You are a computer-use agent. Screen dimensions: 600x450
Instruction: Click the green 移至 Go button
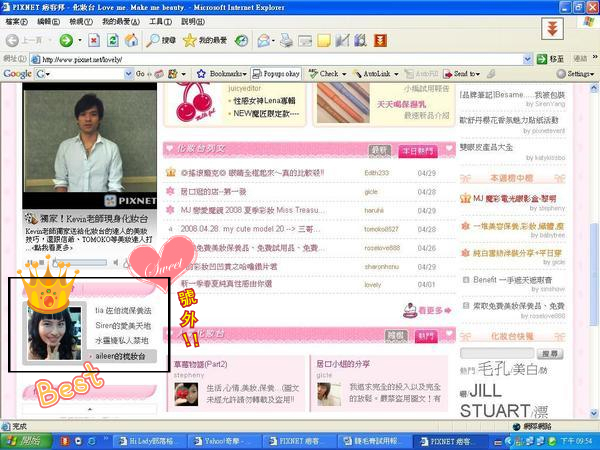[x=550, y=59]
